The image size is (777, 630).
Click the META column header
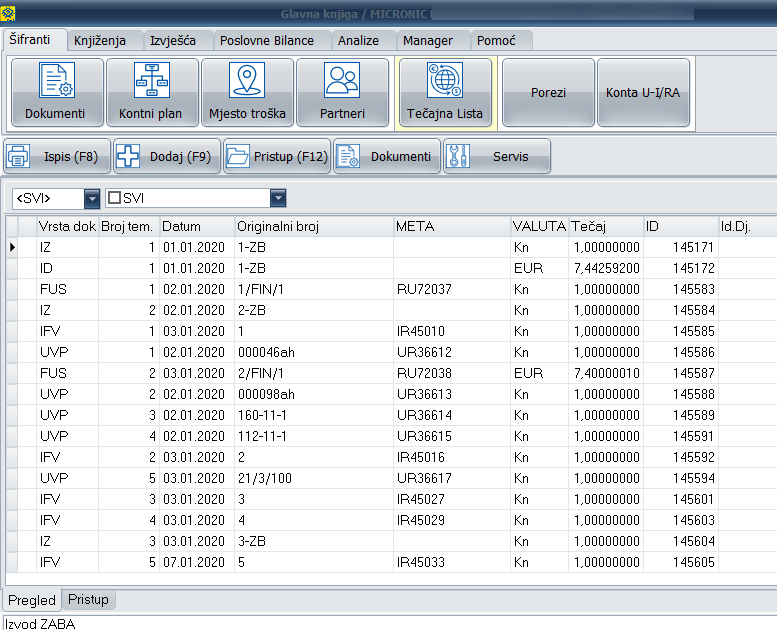click(452, 227)
